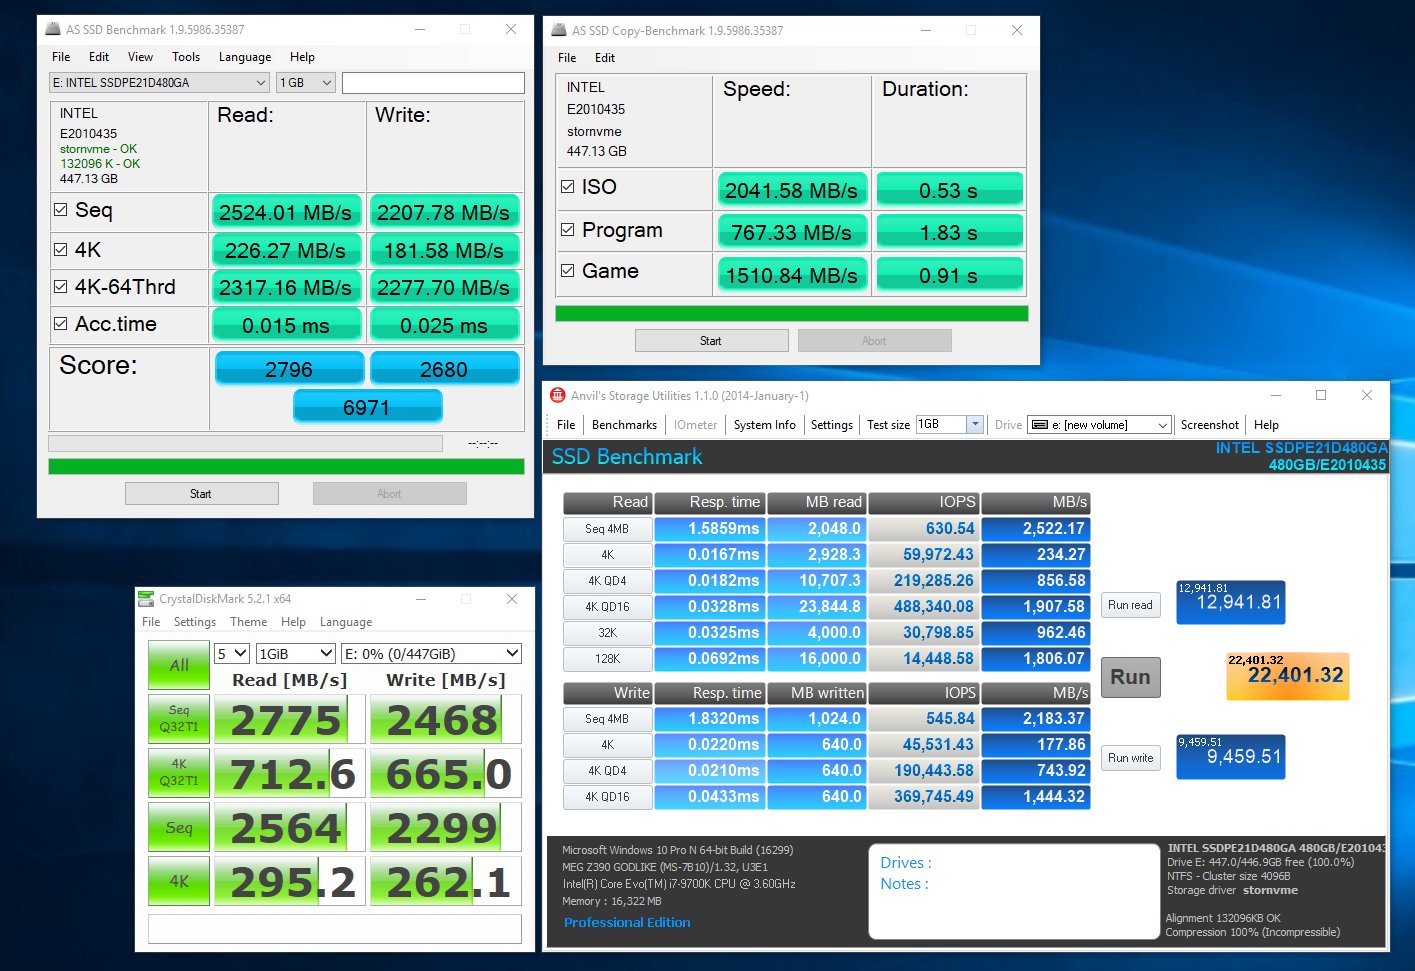Image resolution: width=1415 pixels, height=971 pixels.
Task: Toggle the Acc.time checkbox
Action: coord(61,324)
